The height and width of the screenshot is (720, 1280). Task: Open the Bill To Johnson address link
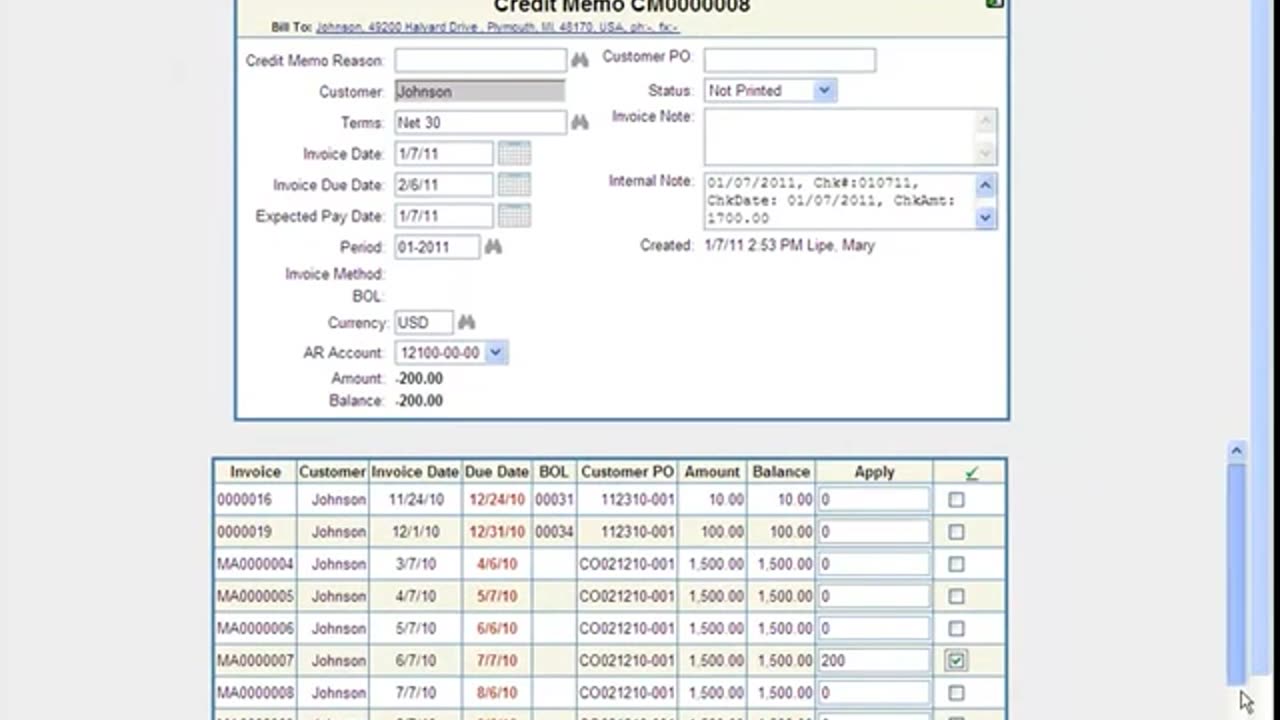[497, 27]
